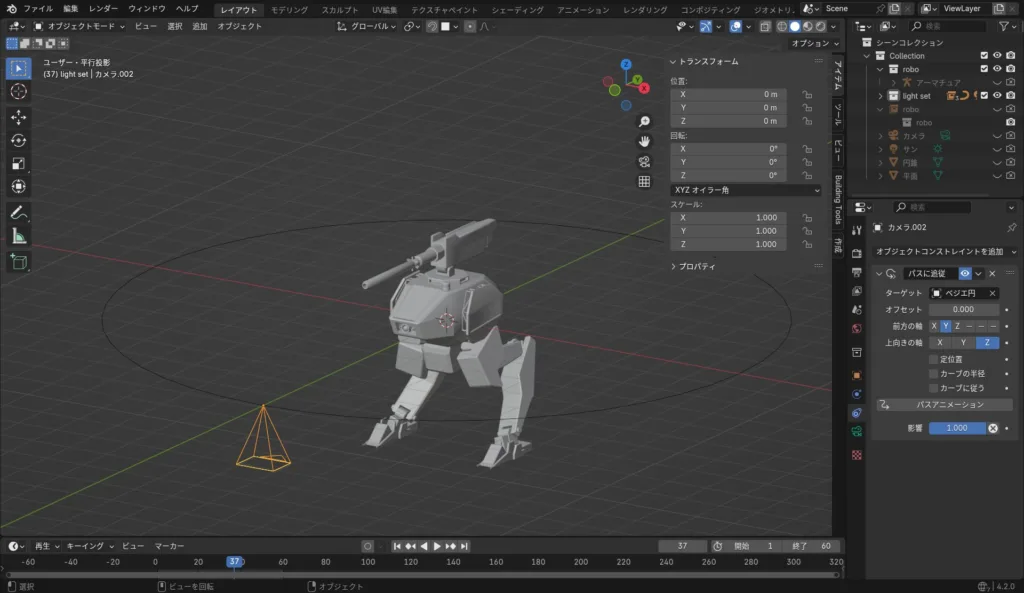1024x593 pixels.
Task: Enable the 定位置 checkbox
Action: (934, 358)
